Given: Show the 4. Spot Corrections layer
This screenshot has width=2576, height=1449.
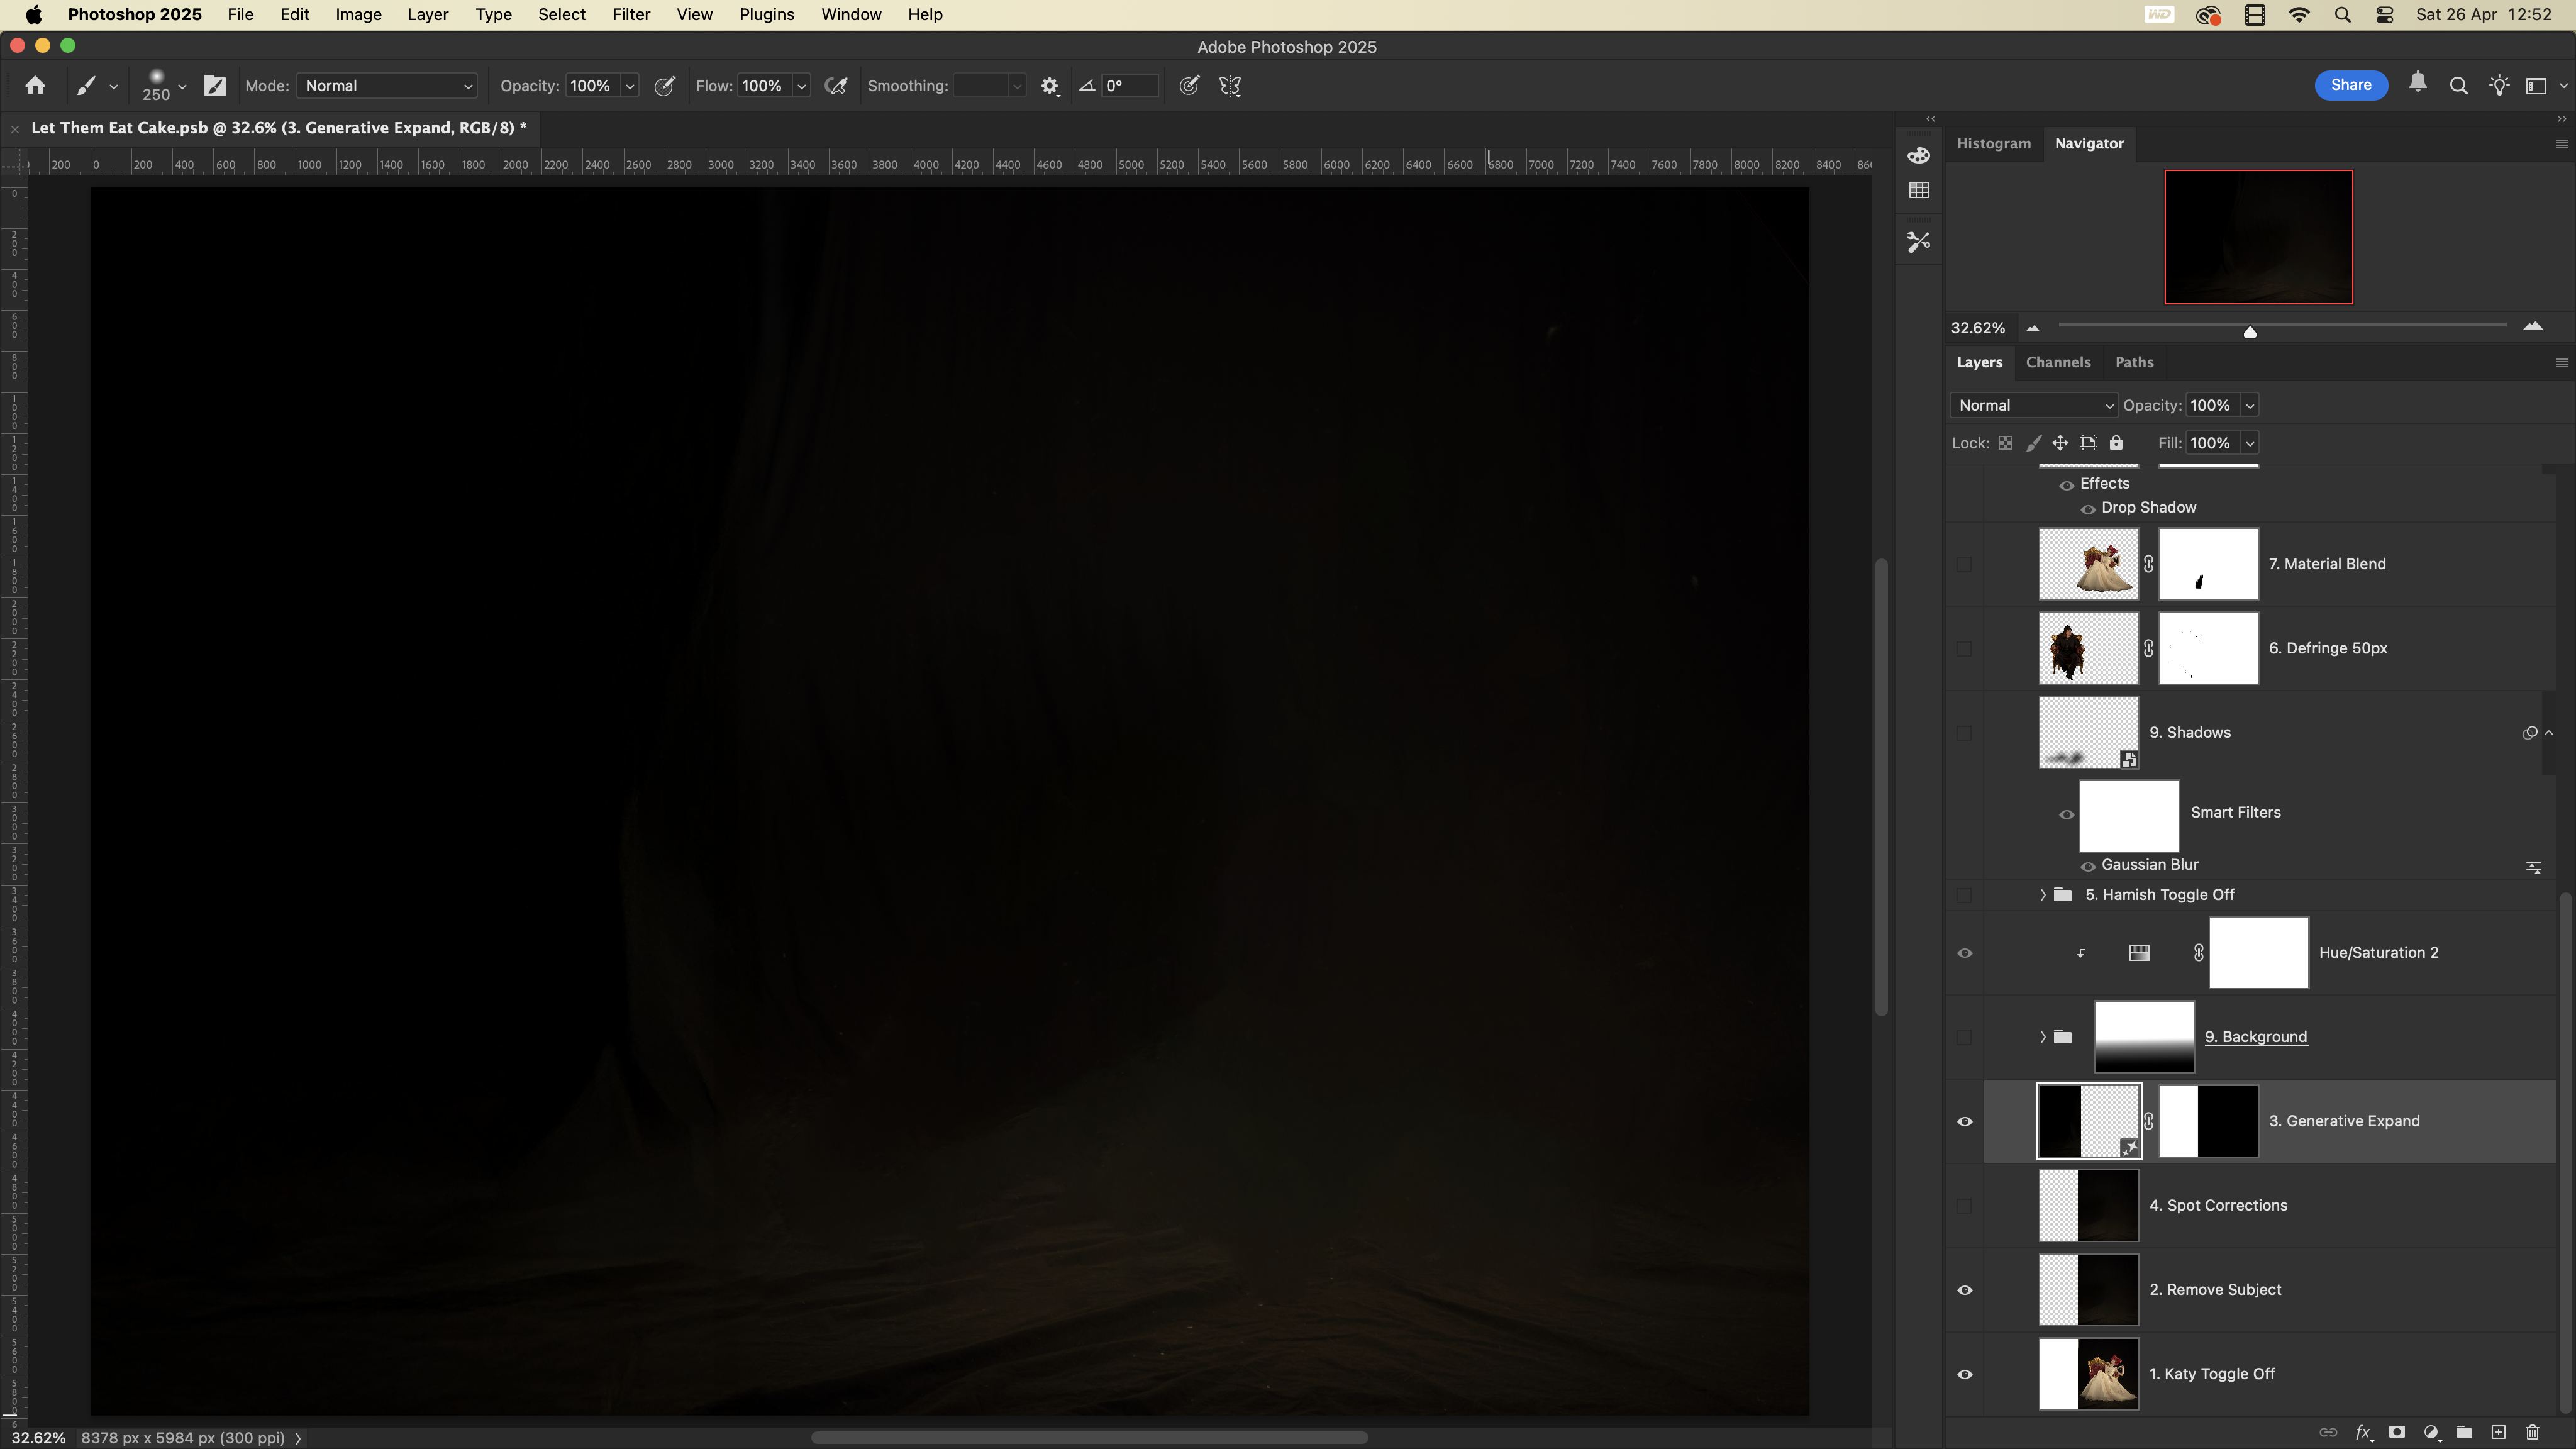Looking at the screenshot, I should [x=1964, y=1206].
